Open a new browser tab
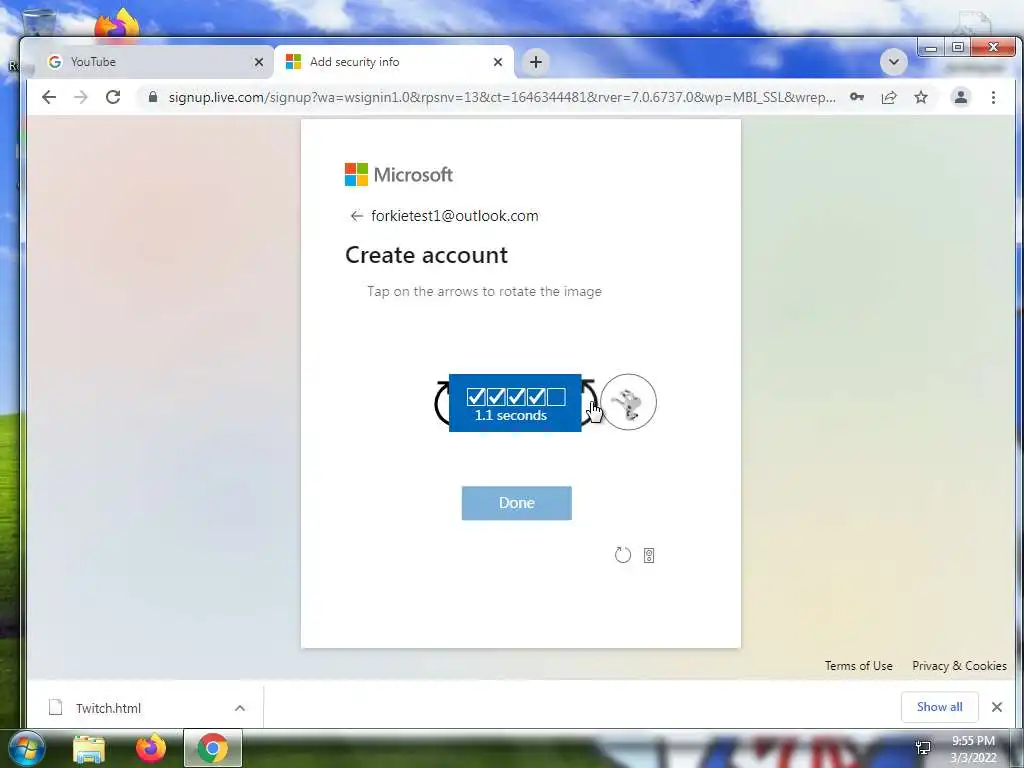The height and width of the screenshot is (768, 1024). click(x=536, y=62)
